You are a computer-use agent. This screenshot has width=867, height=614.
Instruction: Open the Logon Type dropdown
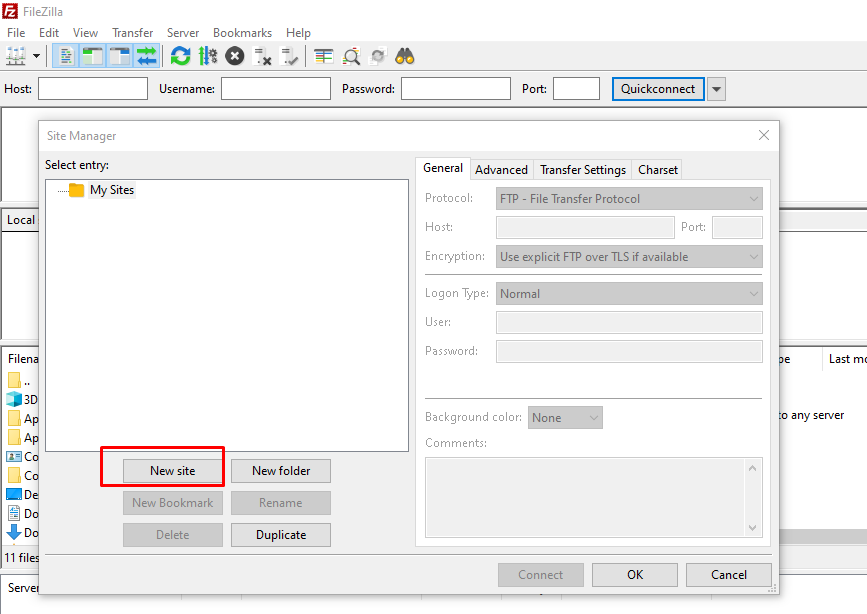[x=629, y=294]
